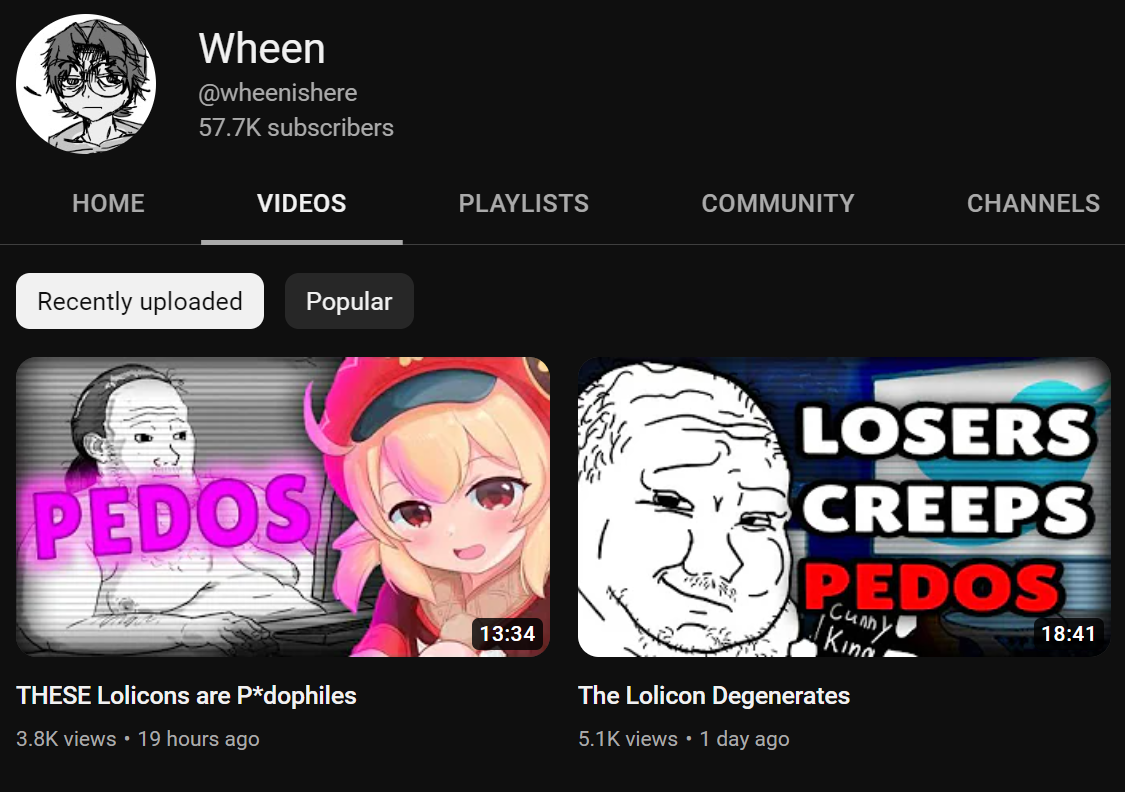This screenshot has width=1125, height=792.
Task: Click the Wheen channel name heading
Action: [262, 49]
